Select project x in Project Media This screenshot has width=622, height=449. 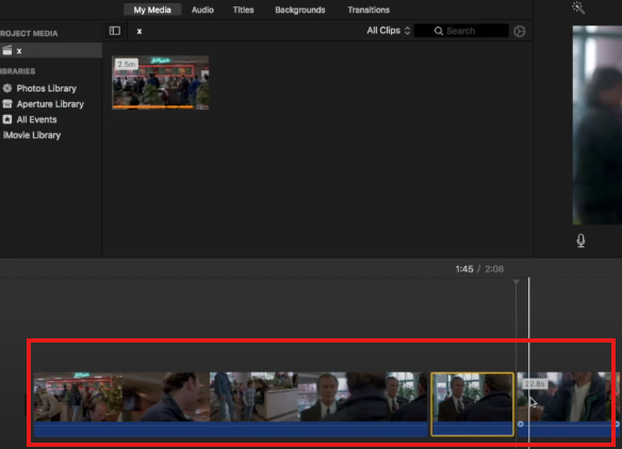(x=51, y=50)
